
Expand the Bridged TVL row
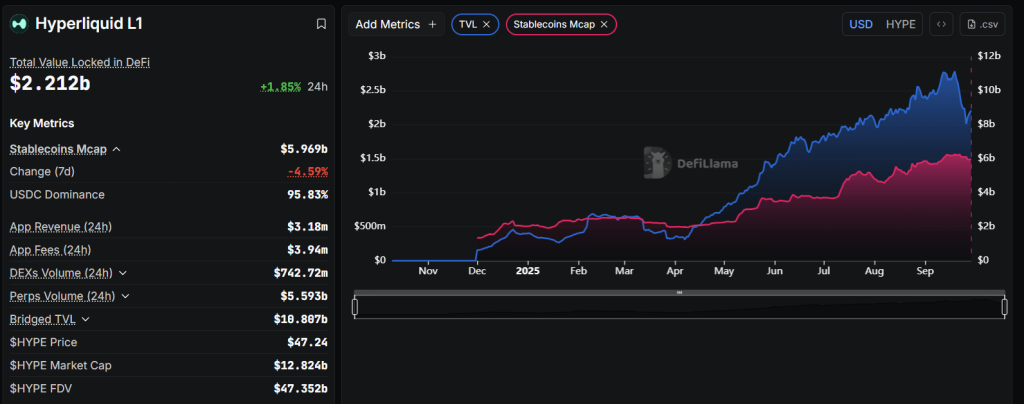tap(86, 320)
